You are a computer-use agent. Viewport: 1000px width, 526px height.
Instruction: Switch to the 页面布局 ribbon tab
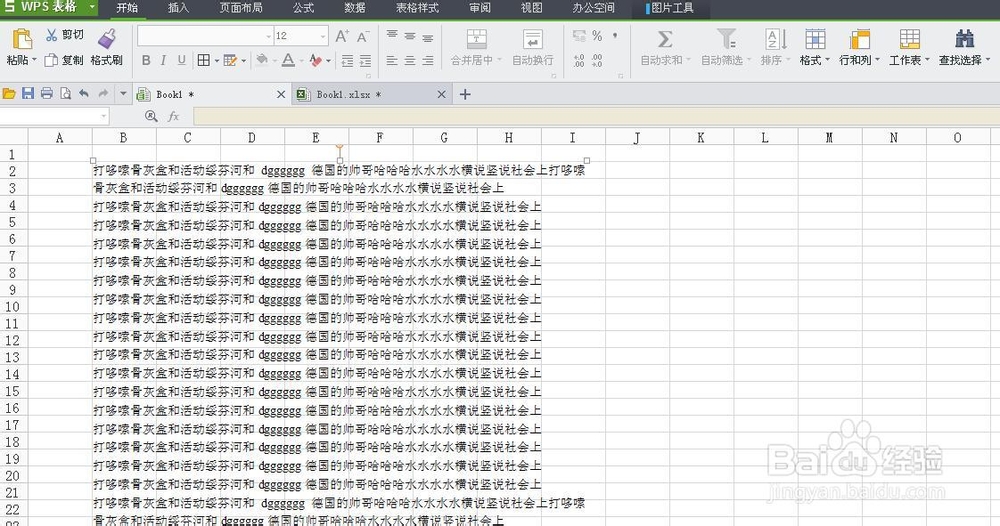[240, 8]
